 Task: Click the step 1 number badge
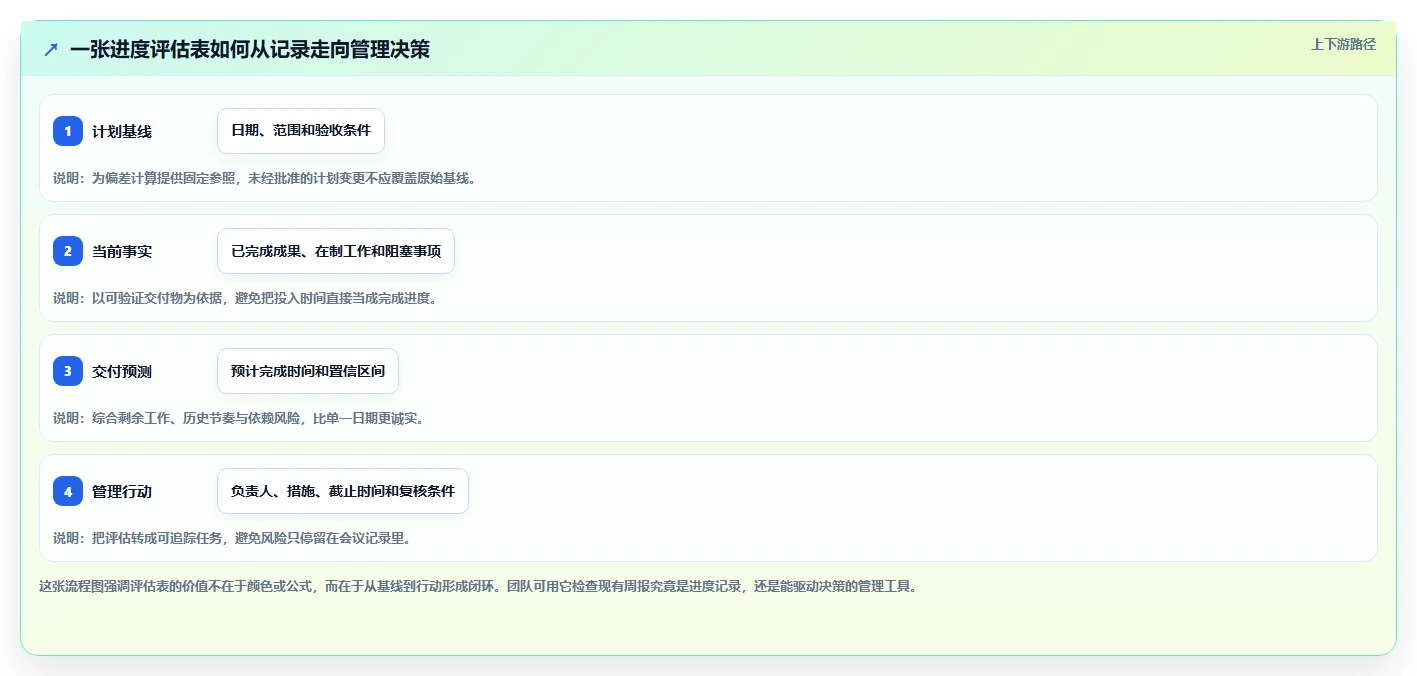pos(68,131)
